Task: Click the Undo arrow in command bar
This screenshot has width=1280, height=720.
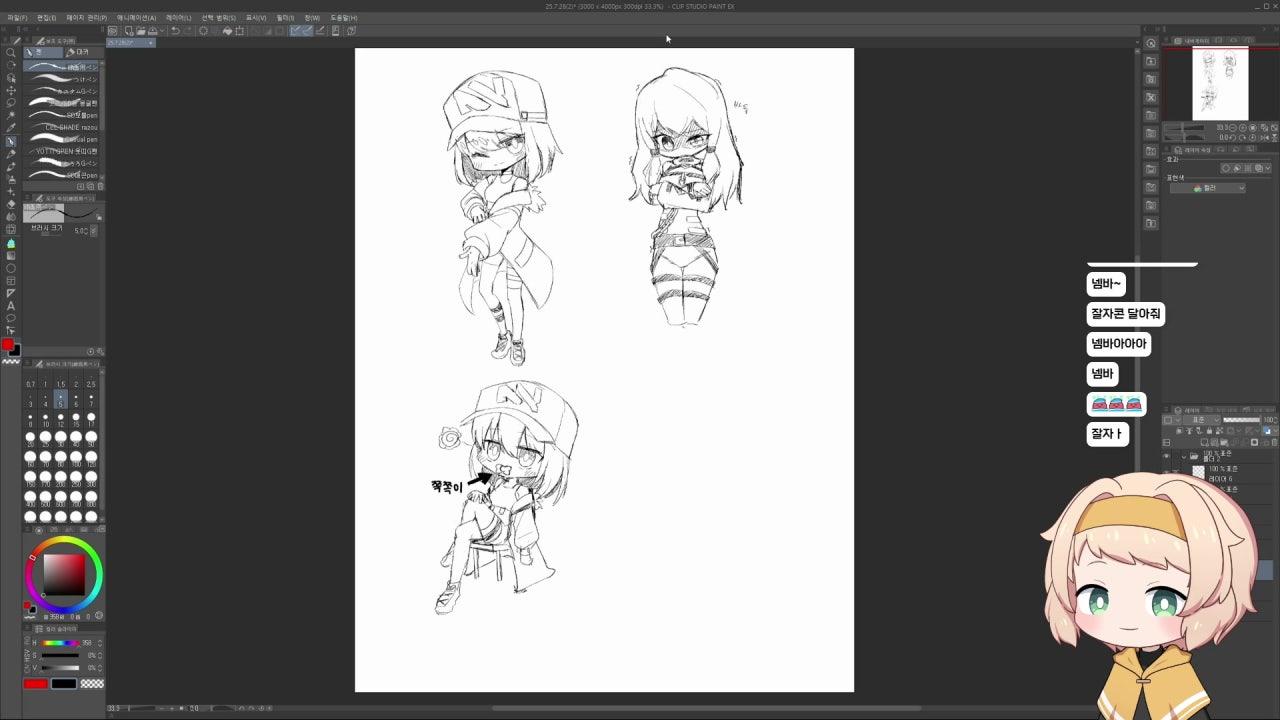Action: click(175, 30)
